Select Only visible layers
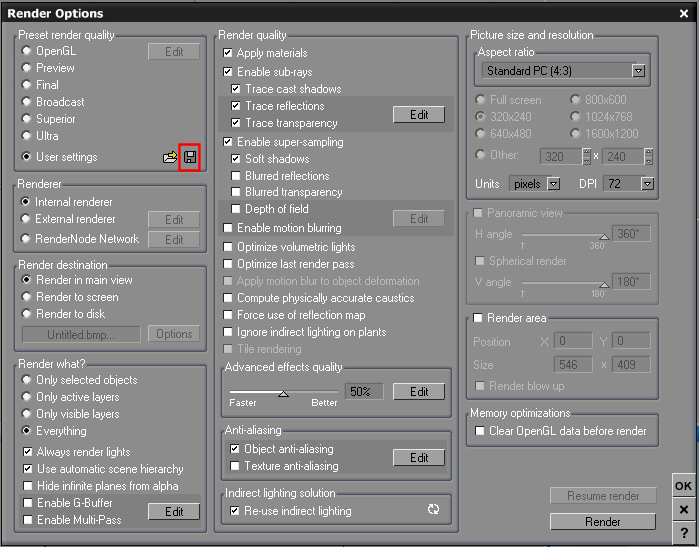The image size is (699, 547). pyautogui.click(x=26, y=413)
